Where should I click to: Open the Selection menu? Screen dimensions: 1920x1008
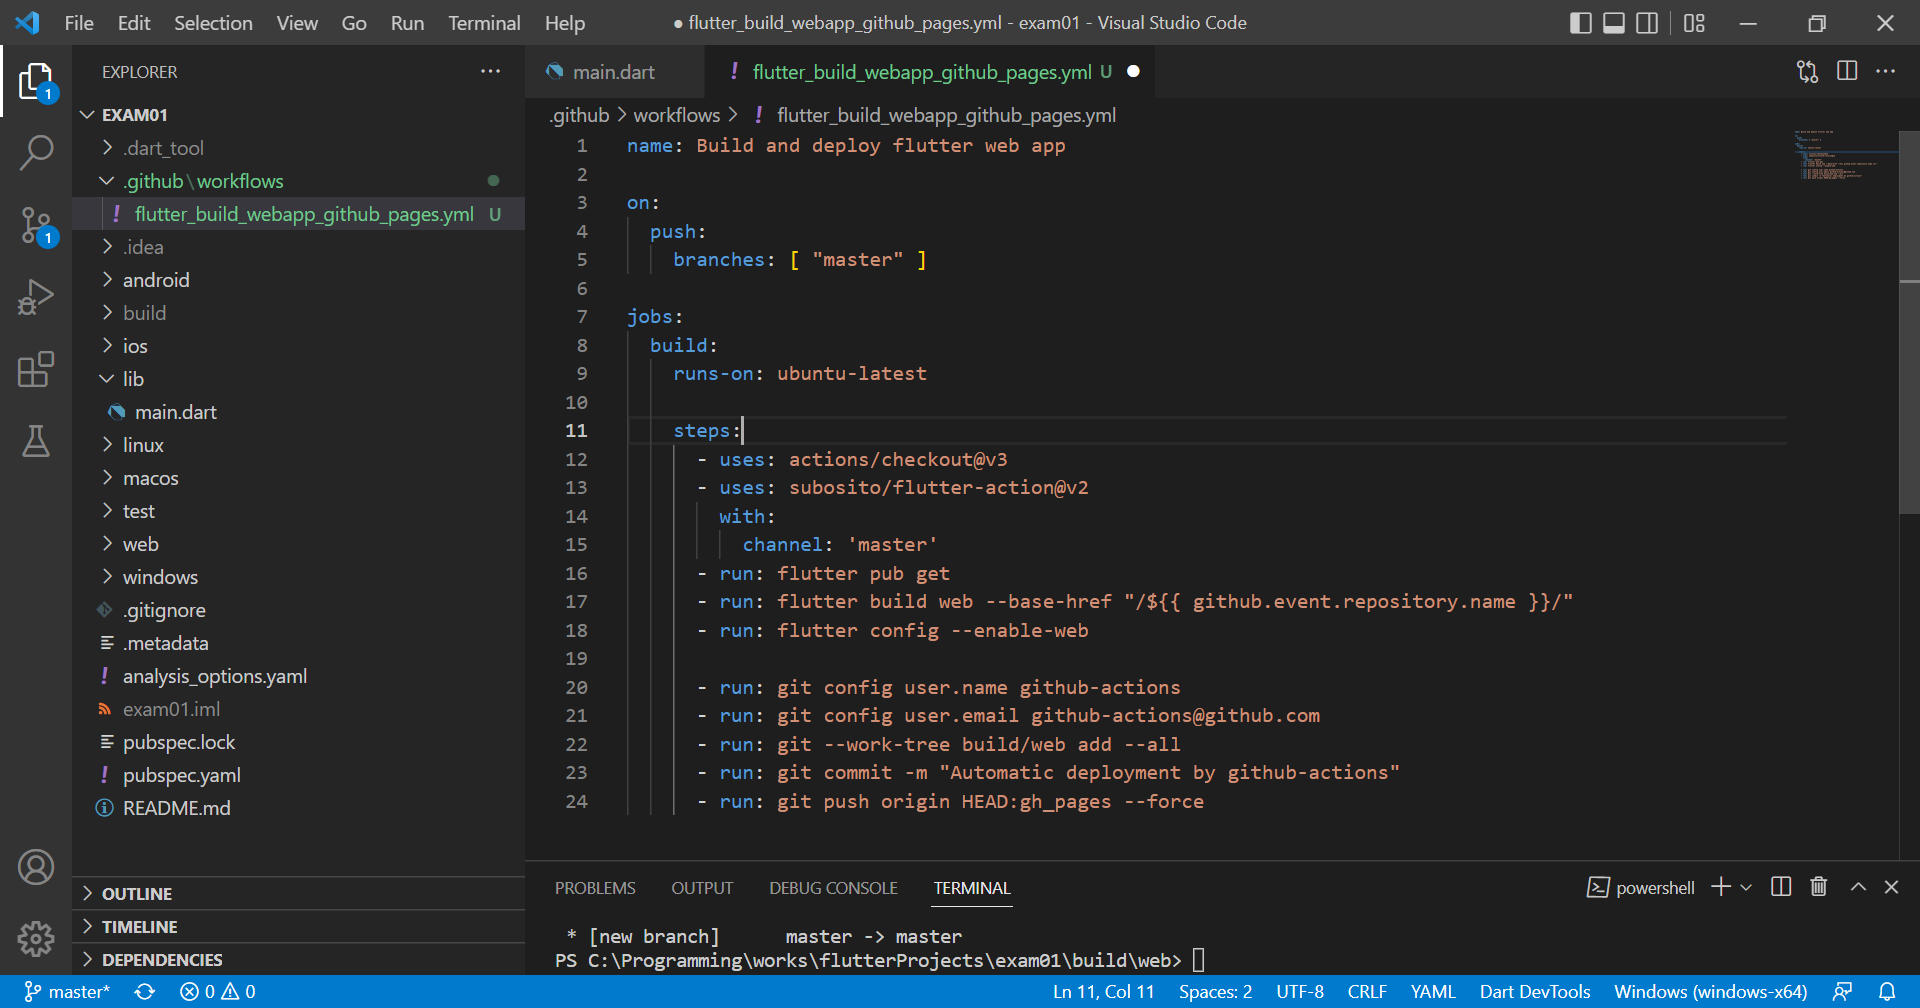(x=213, y=23)
